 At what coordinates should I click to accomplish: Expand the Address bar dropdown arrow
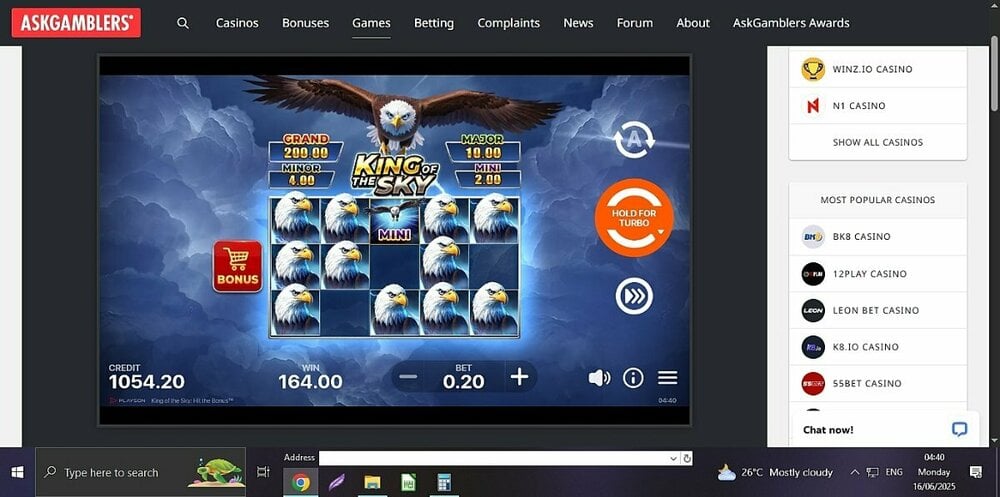(x=673, y=458)
